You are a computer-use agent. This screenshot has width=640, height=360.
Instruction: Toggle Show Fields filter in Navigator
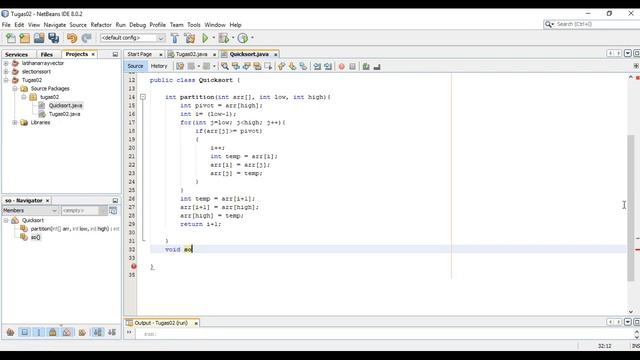click(x=24, y=332)
